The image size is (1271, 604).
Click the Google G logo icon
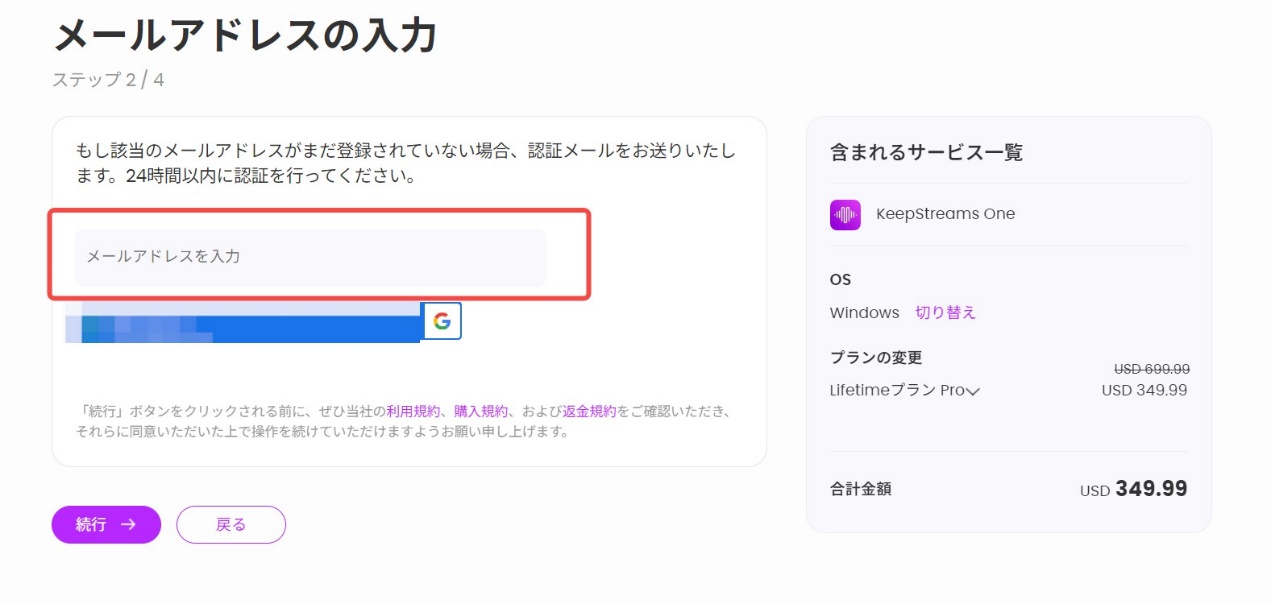pyautogui.click(x=441, y=321)
